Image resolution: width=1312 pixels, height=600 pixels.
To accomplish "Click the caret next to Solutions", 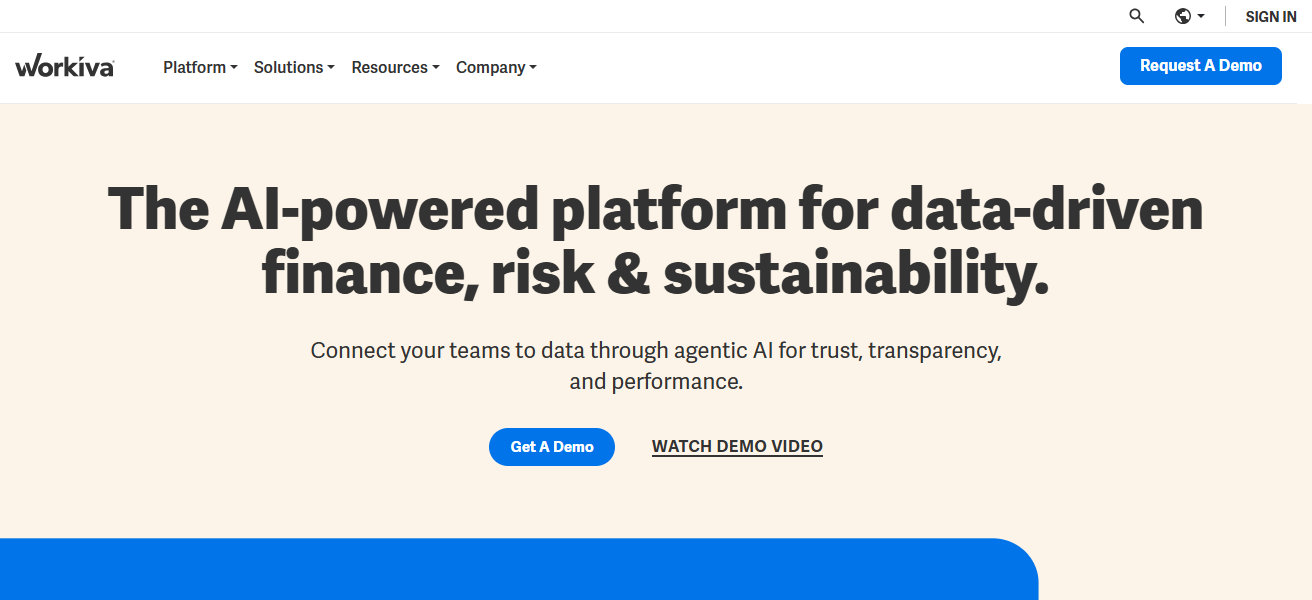I will pos(331,68).
